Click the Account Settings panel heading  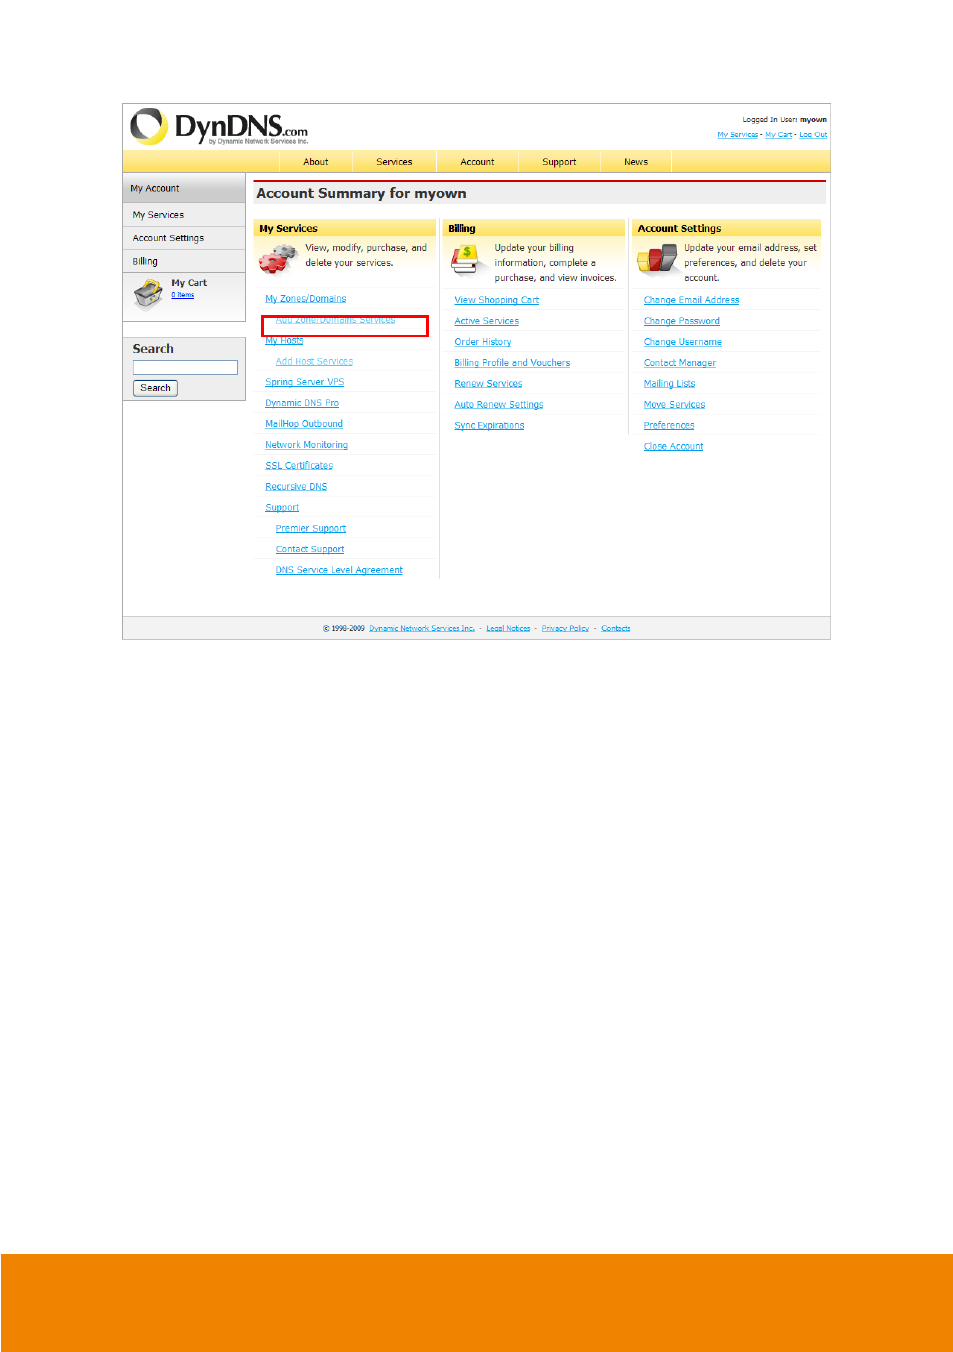(679, 229)
